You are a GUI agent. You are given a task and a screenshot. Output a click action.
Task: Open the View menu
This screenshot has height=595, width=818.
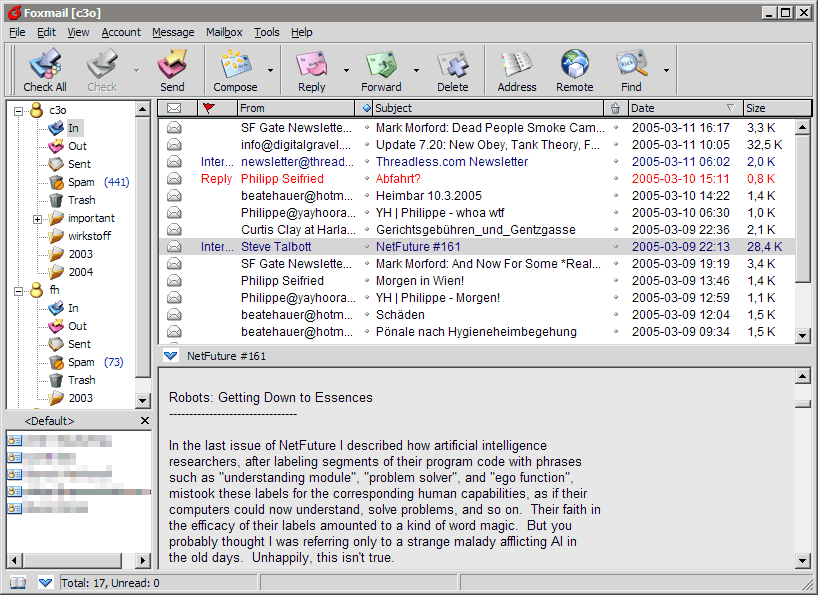[78, 32]
